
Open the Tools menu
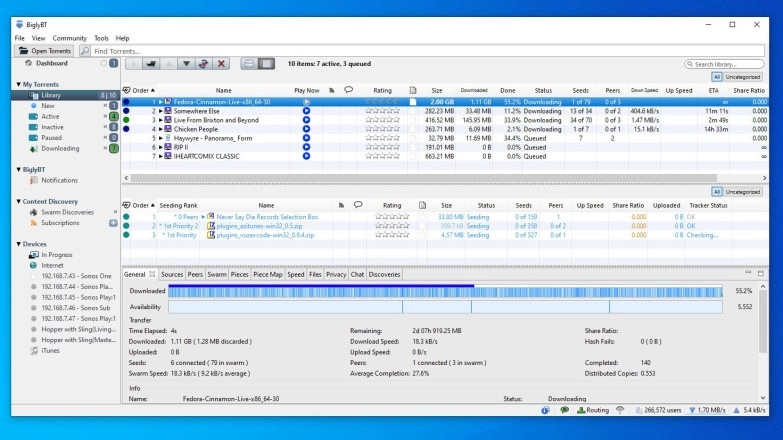coord(101,38)
